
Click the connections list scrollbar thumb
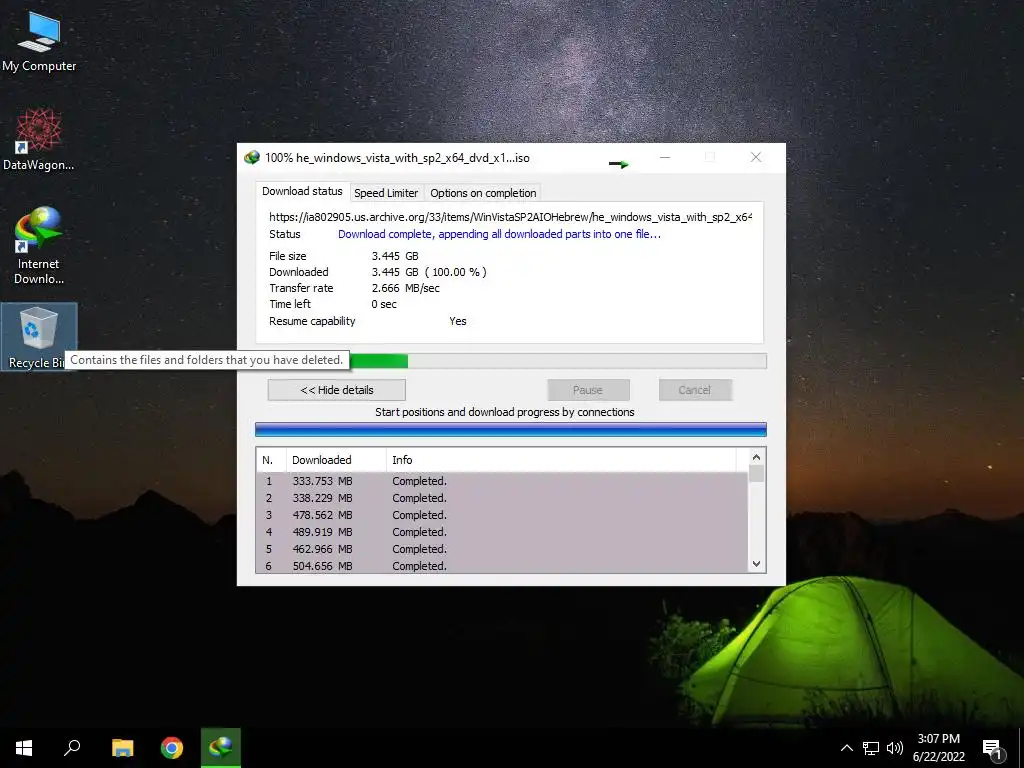(756, 473)
